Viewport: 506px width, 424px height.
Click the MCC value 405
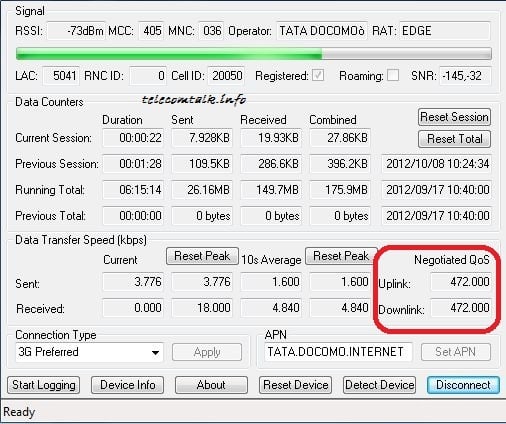point(152,31)
